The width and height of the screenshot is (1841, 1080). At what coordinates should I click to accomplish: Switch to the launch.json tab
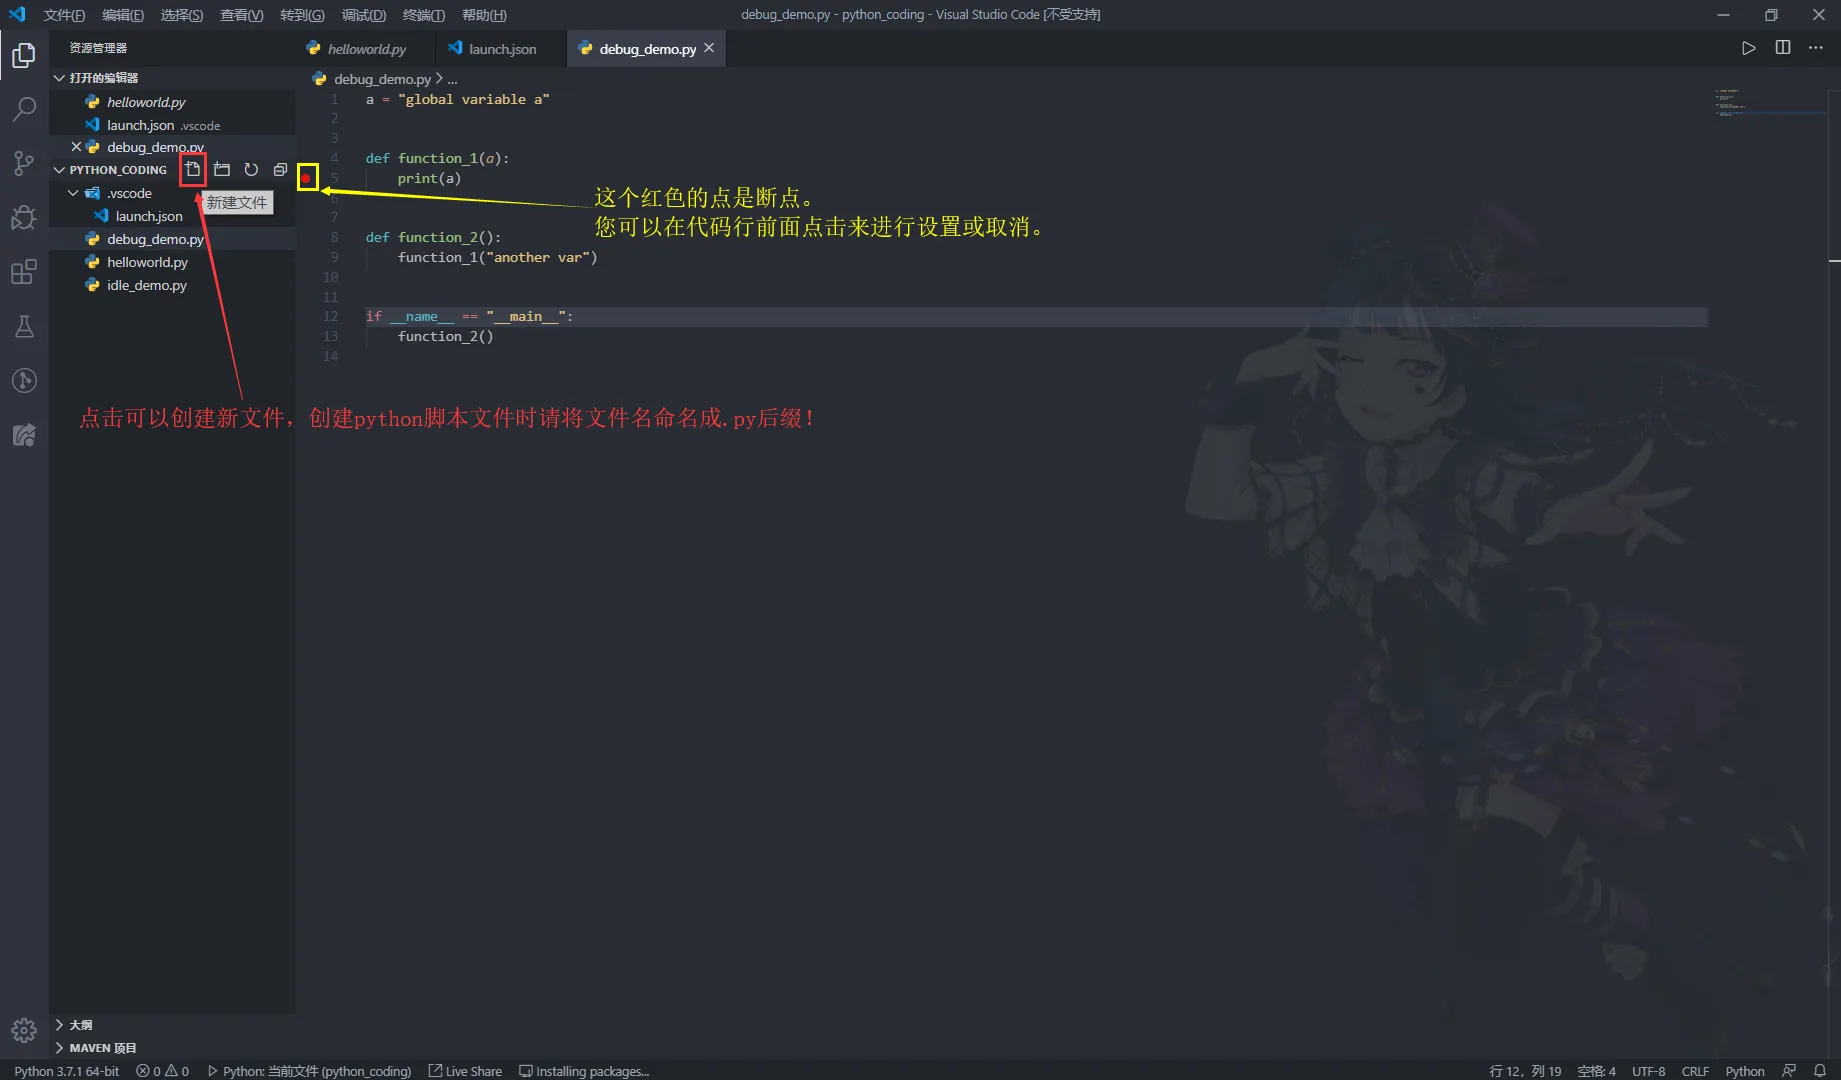tap(502, 49)
